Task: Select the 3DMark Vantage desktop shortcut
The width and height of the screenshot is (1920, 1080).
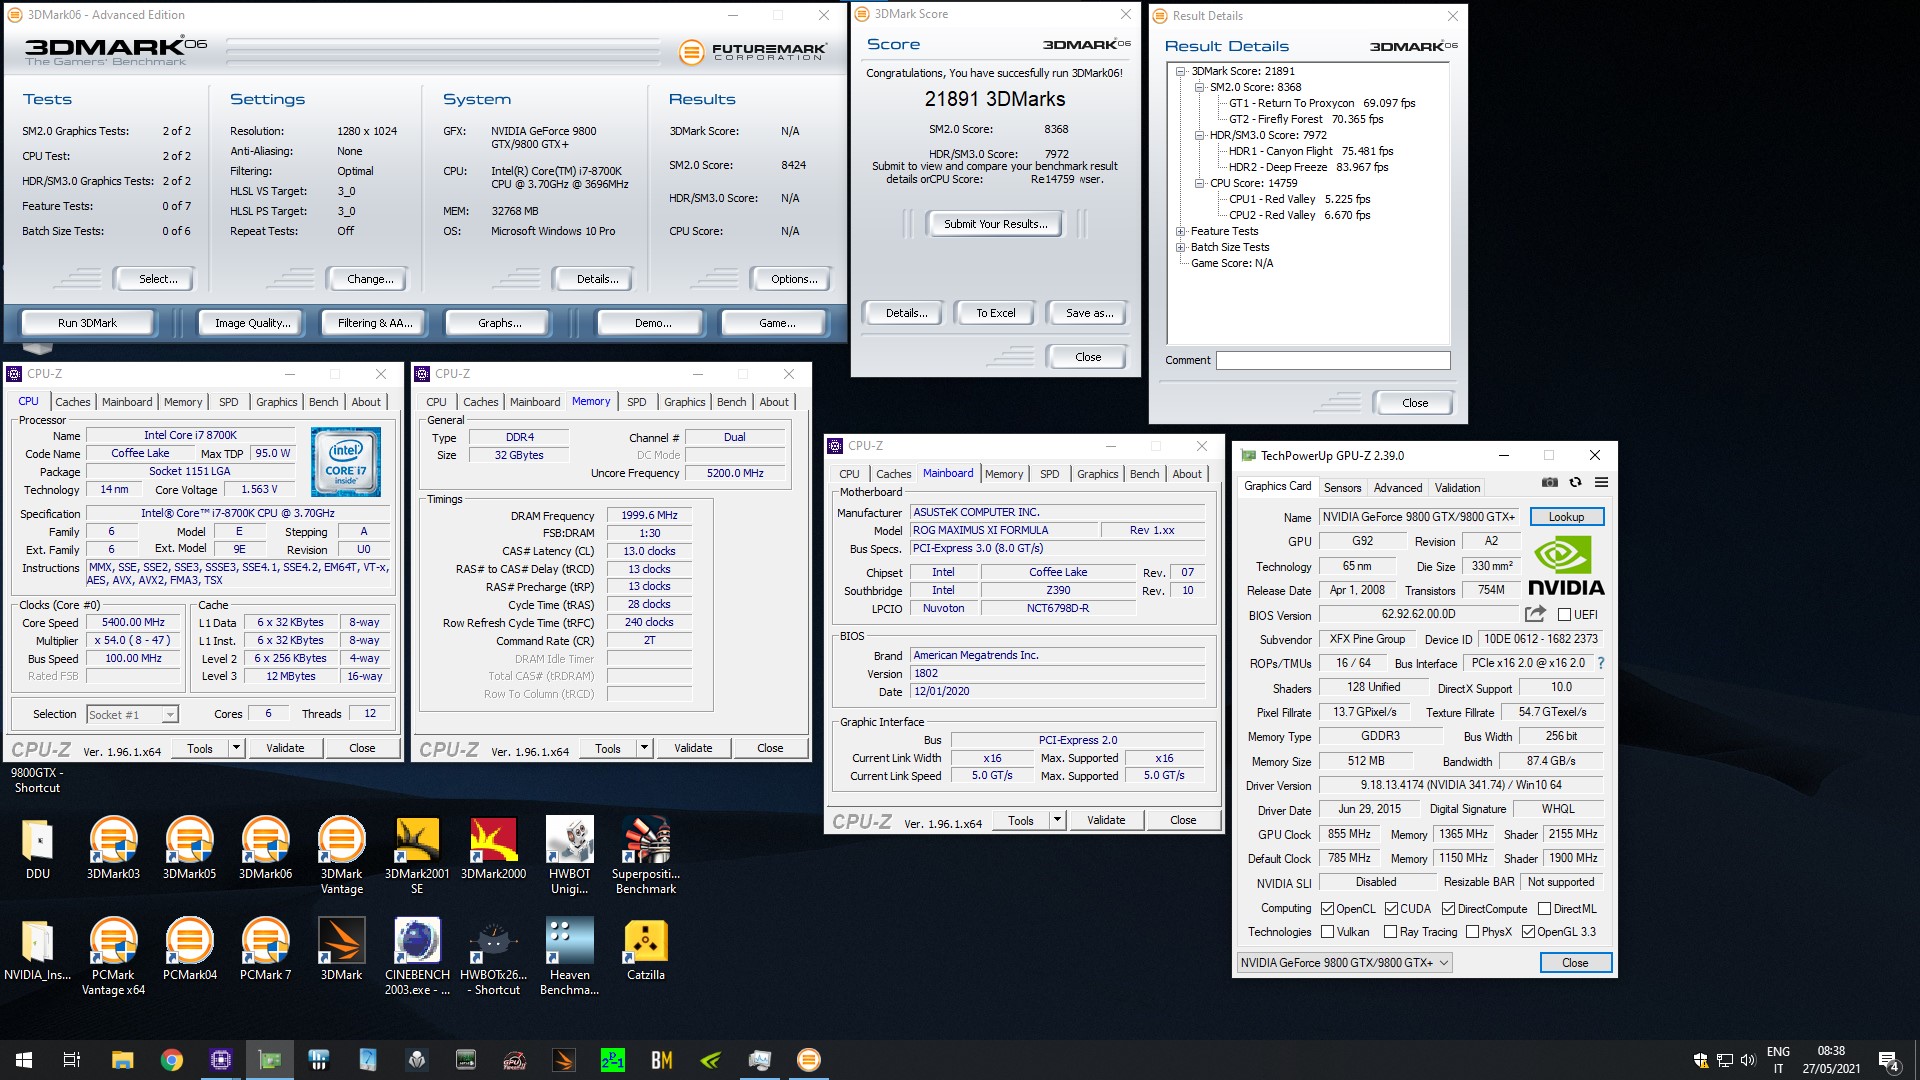Action: click(341, 855)
